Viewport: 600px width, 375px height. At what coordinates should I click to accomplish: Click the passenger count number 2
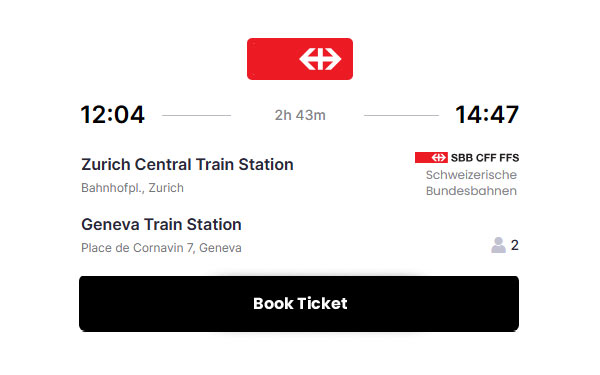[515, 245]
